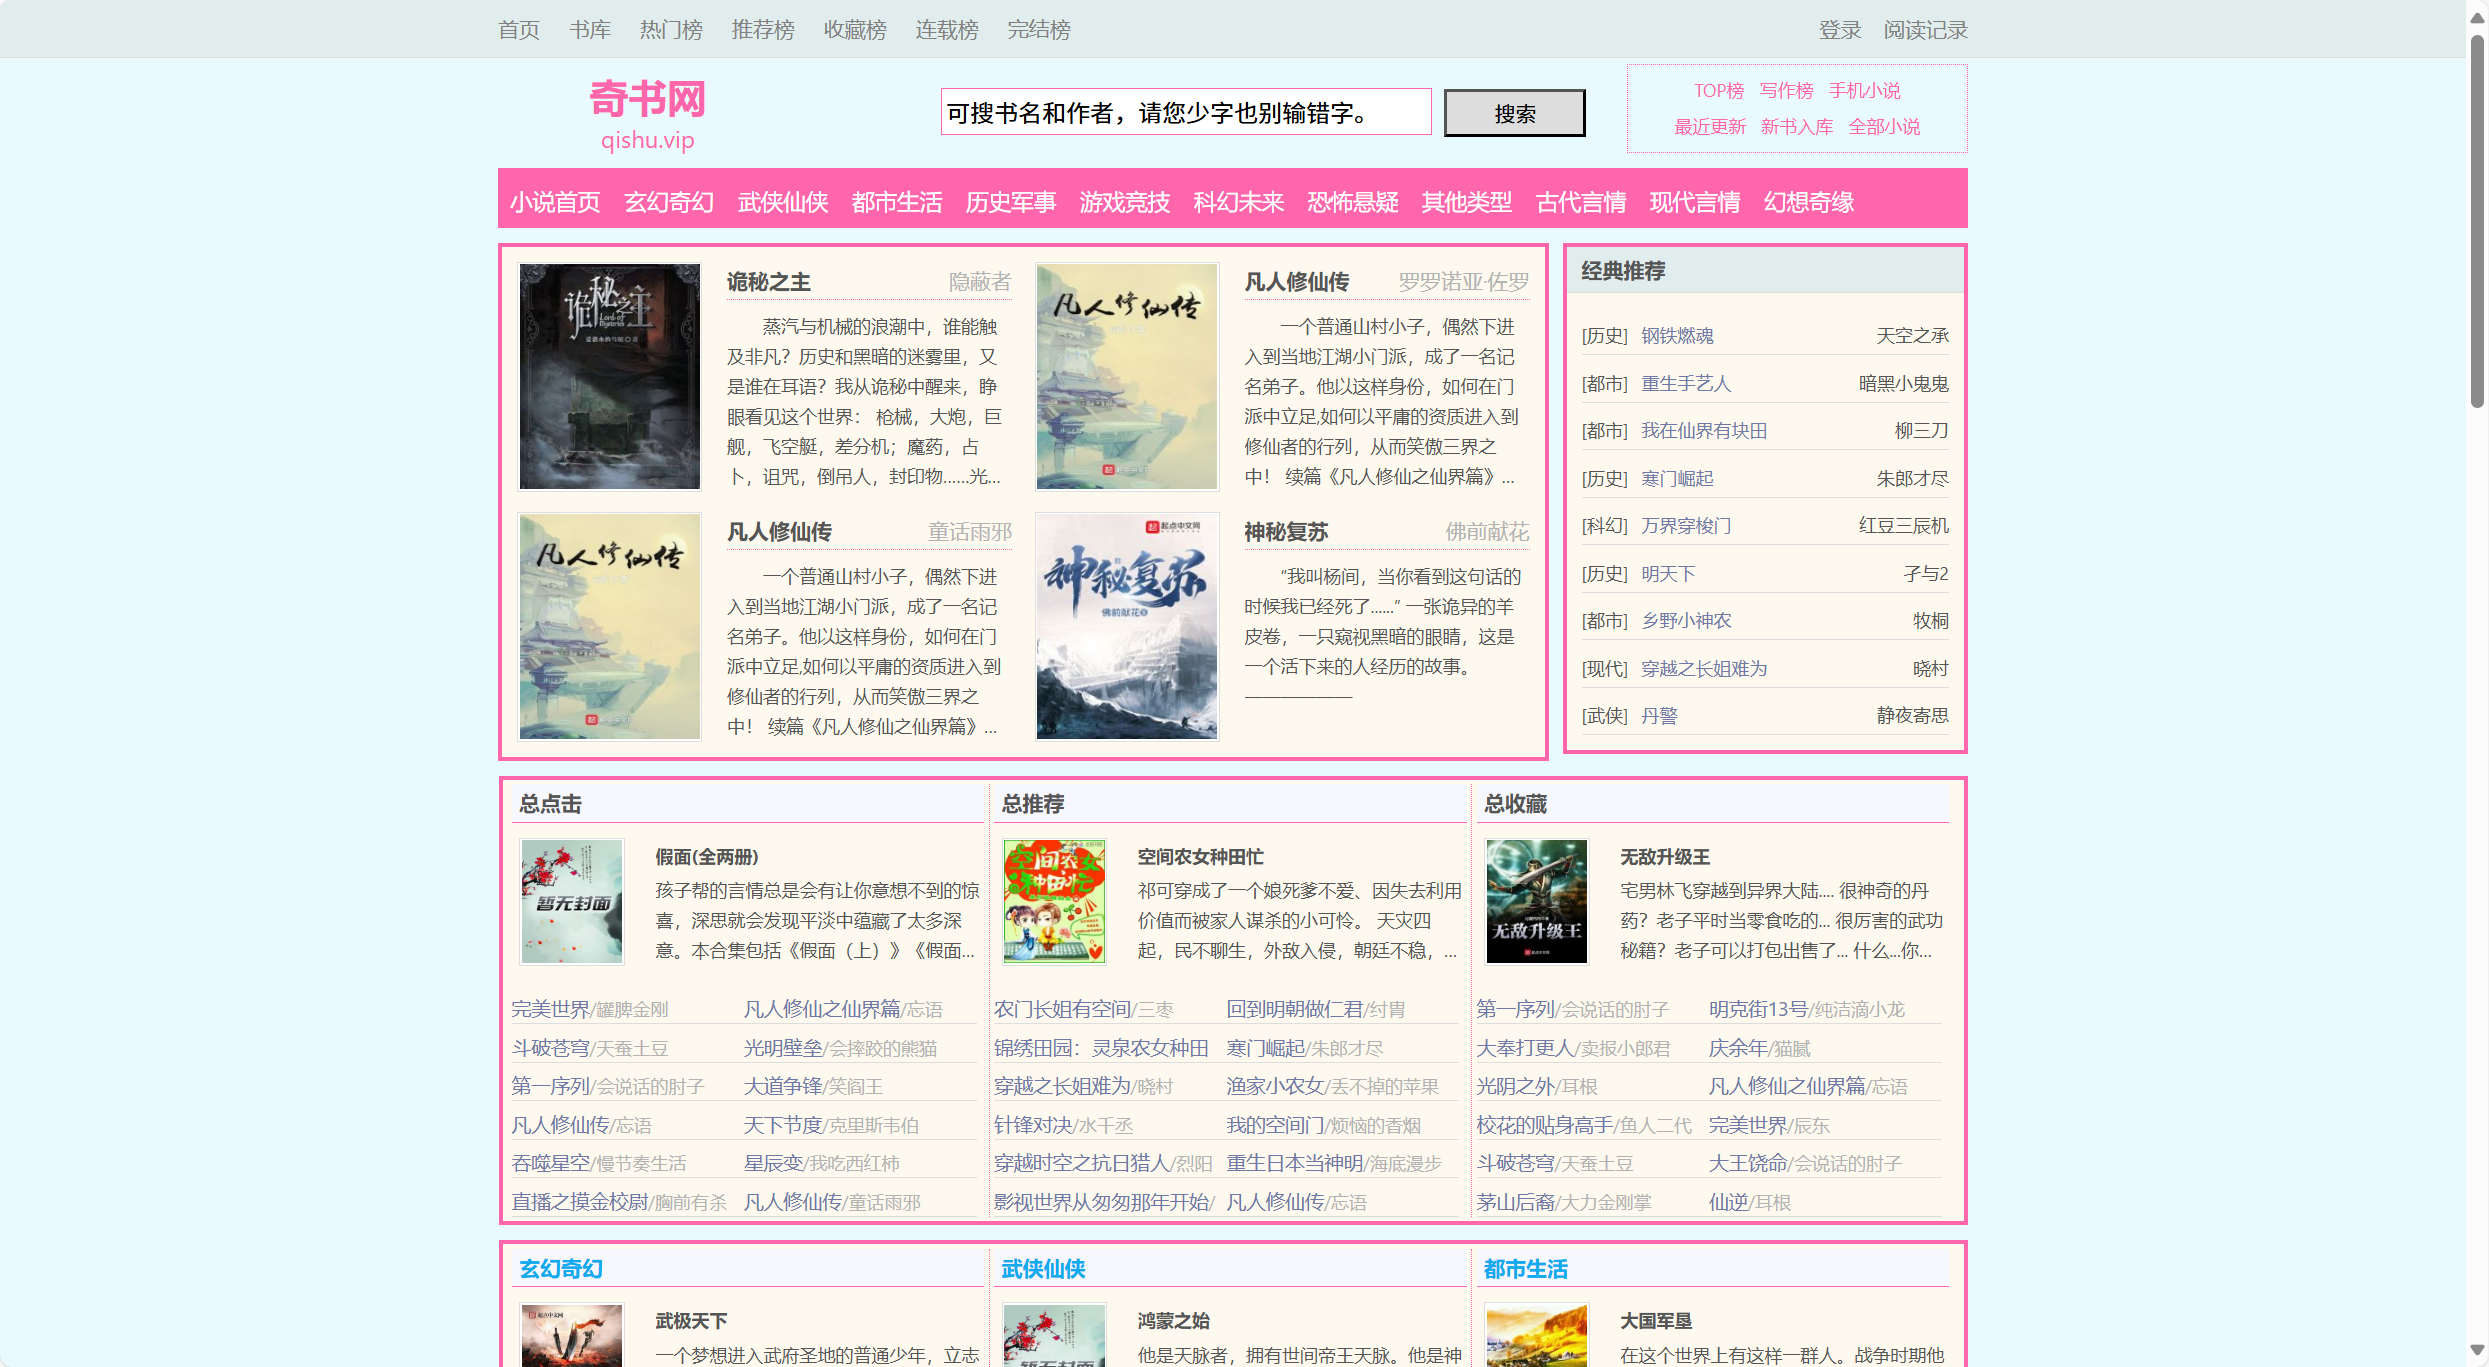Open the 首页 top navigation link
The height and width of the screenshot is (1367, 2489).
519,30
